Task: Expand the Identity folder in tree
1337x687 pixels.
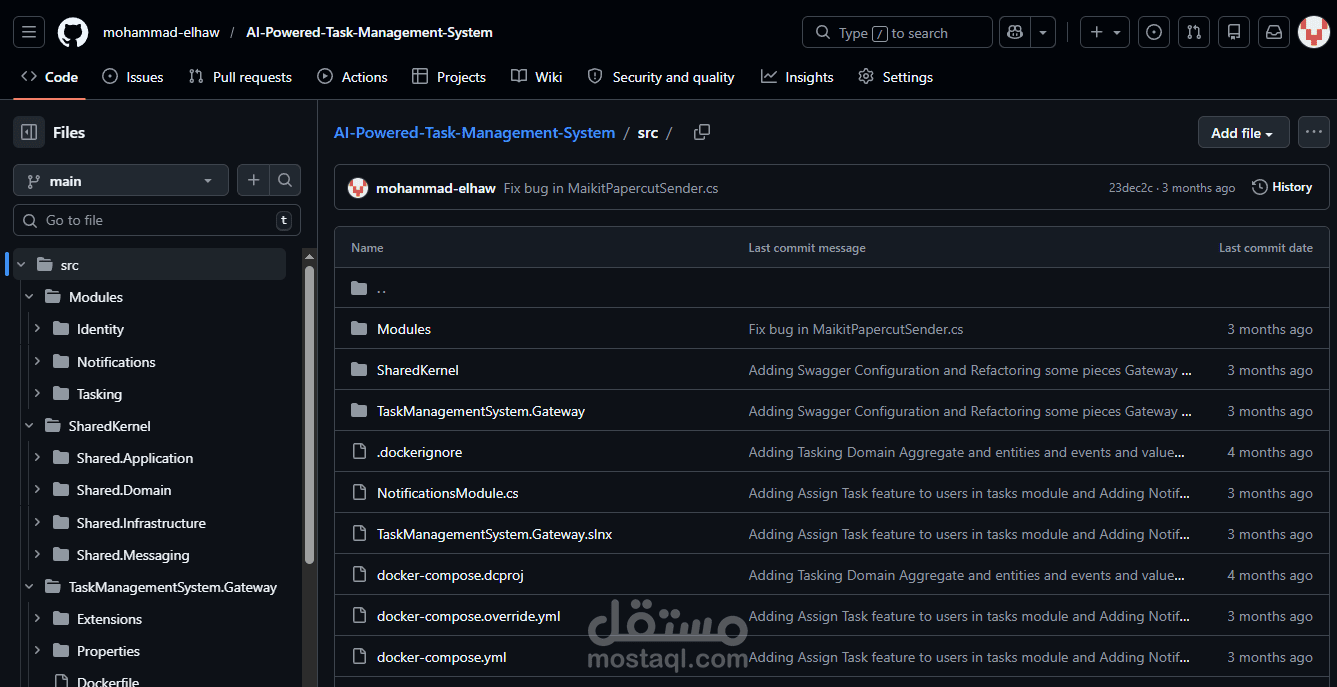Action: click(x=37, y=329)
